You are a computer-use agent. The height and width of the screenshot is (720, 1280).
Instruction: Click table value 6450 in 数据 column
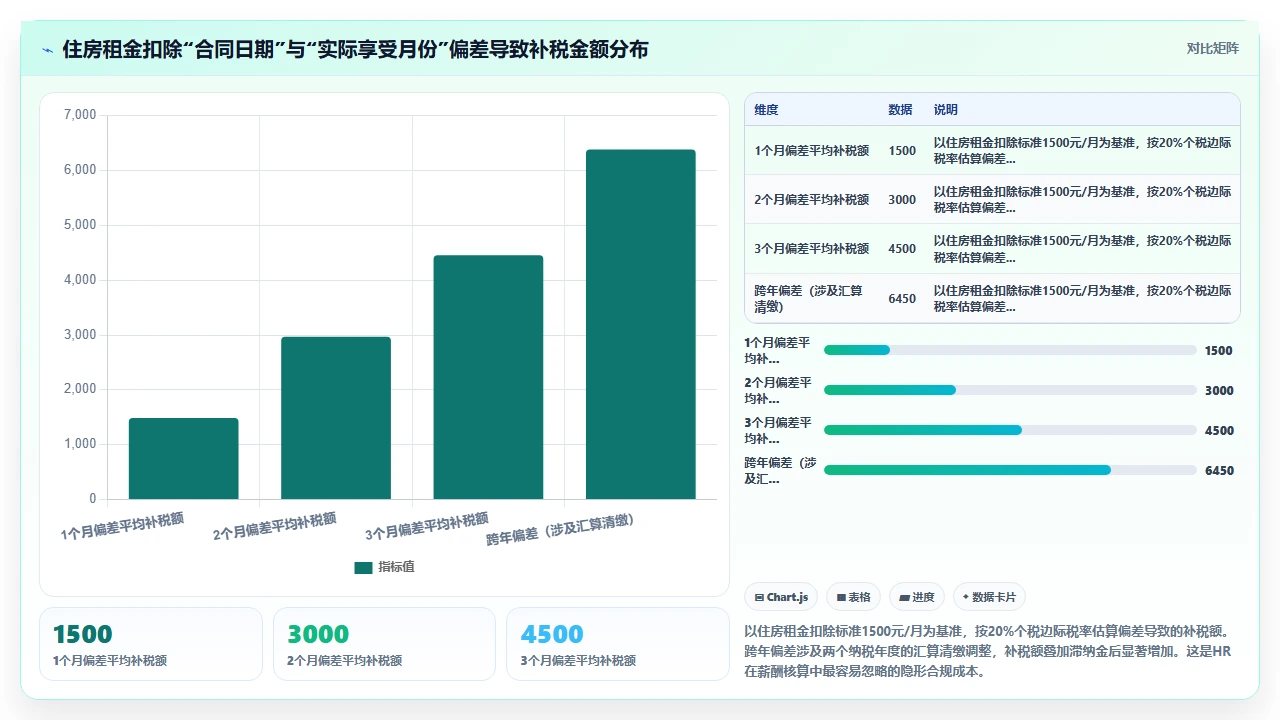902,299
